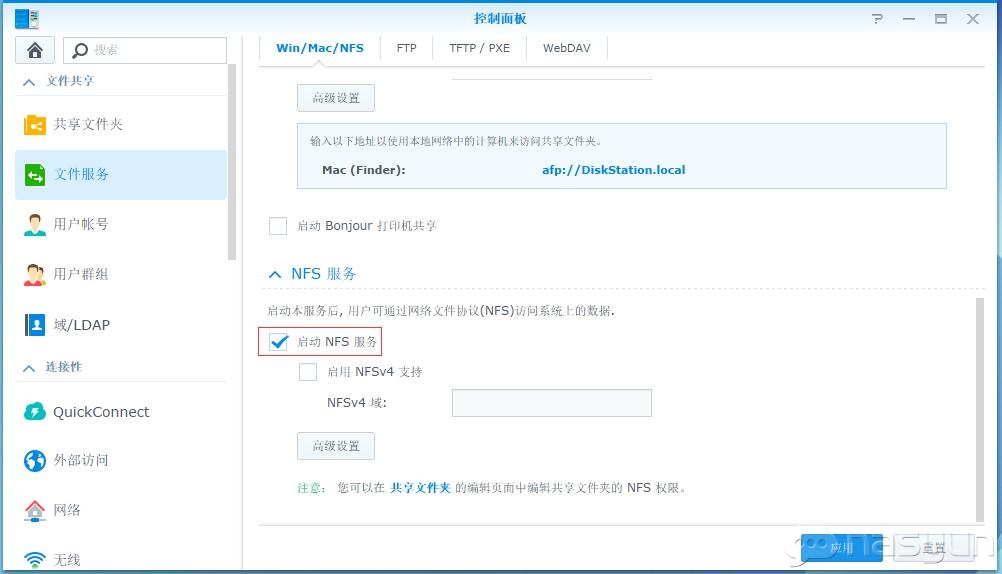
Task: Open the 域/LDAP directory icon
Action: (35, 325)
